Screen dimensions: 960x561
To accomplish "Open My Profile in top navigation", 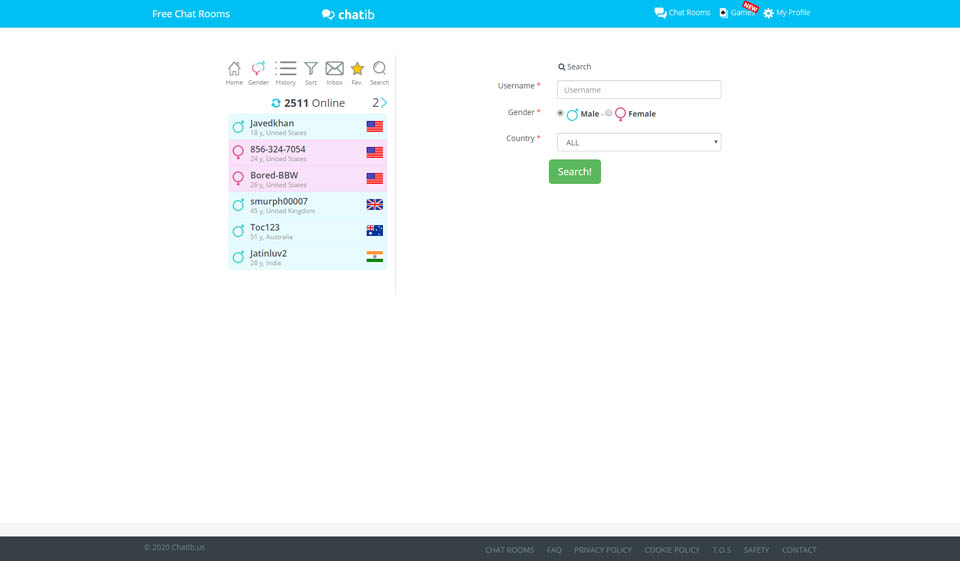I will [786, 13].
